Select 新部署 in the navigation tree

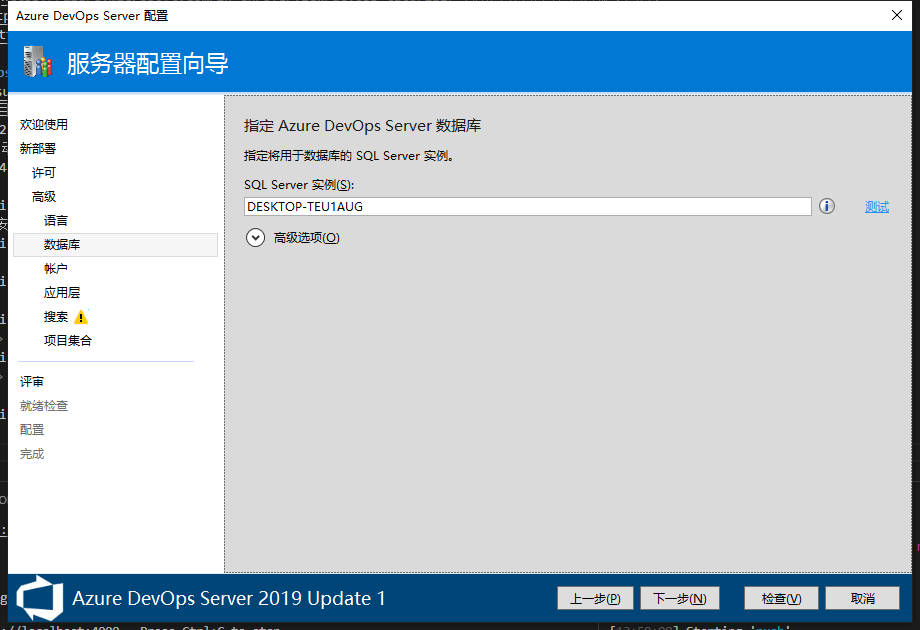38,149
